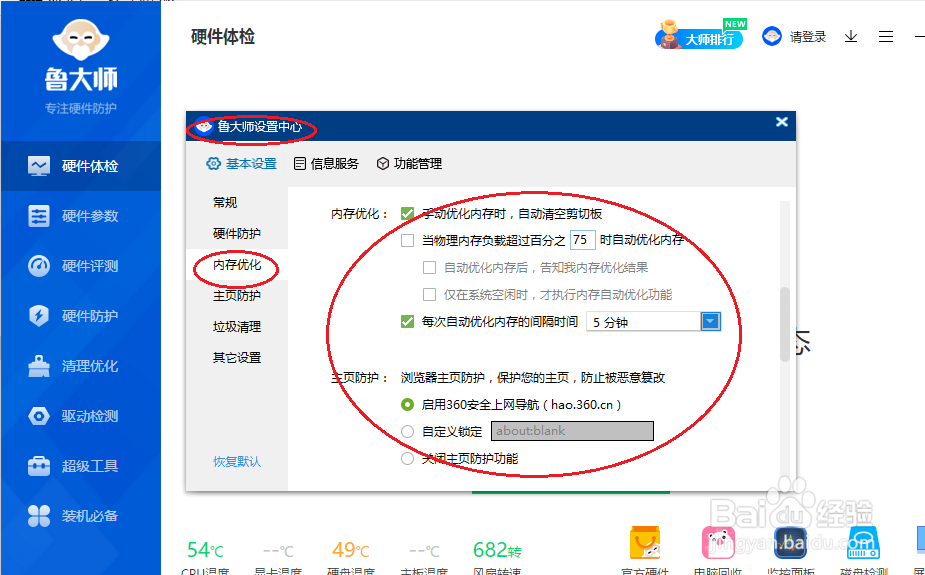The height and width of the screenshot is (575, 925).
Task: Click the download arrow icon
Action: (x=851, y=37)
